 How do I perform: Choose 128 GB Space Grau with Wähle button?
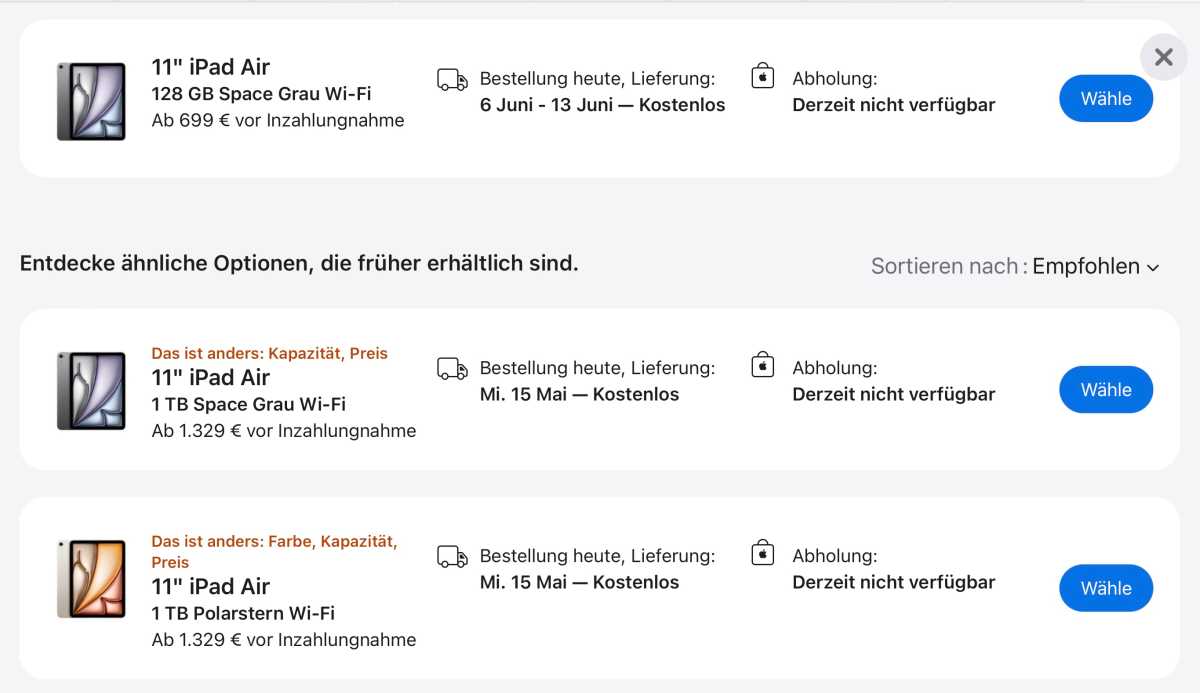point(1106,98)
